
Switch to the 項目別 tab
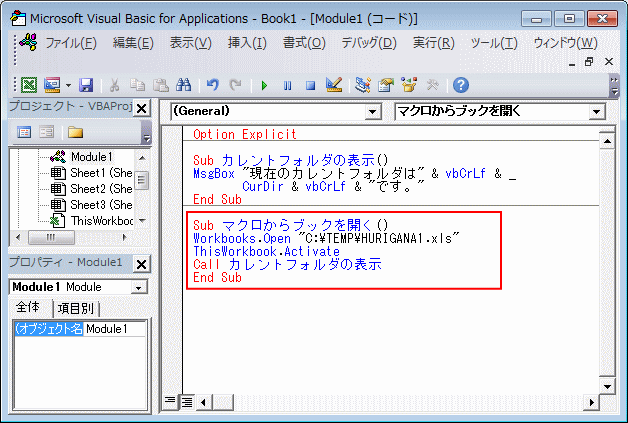[76, 308]
